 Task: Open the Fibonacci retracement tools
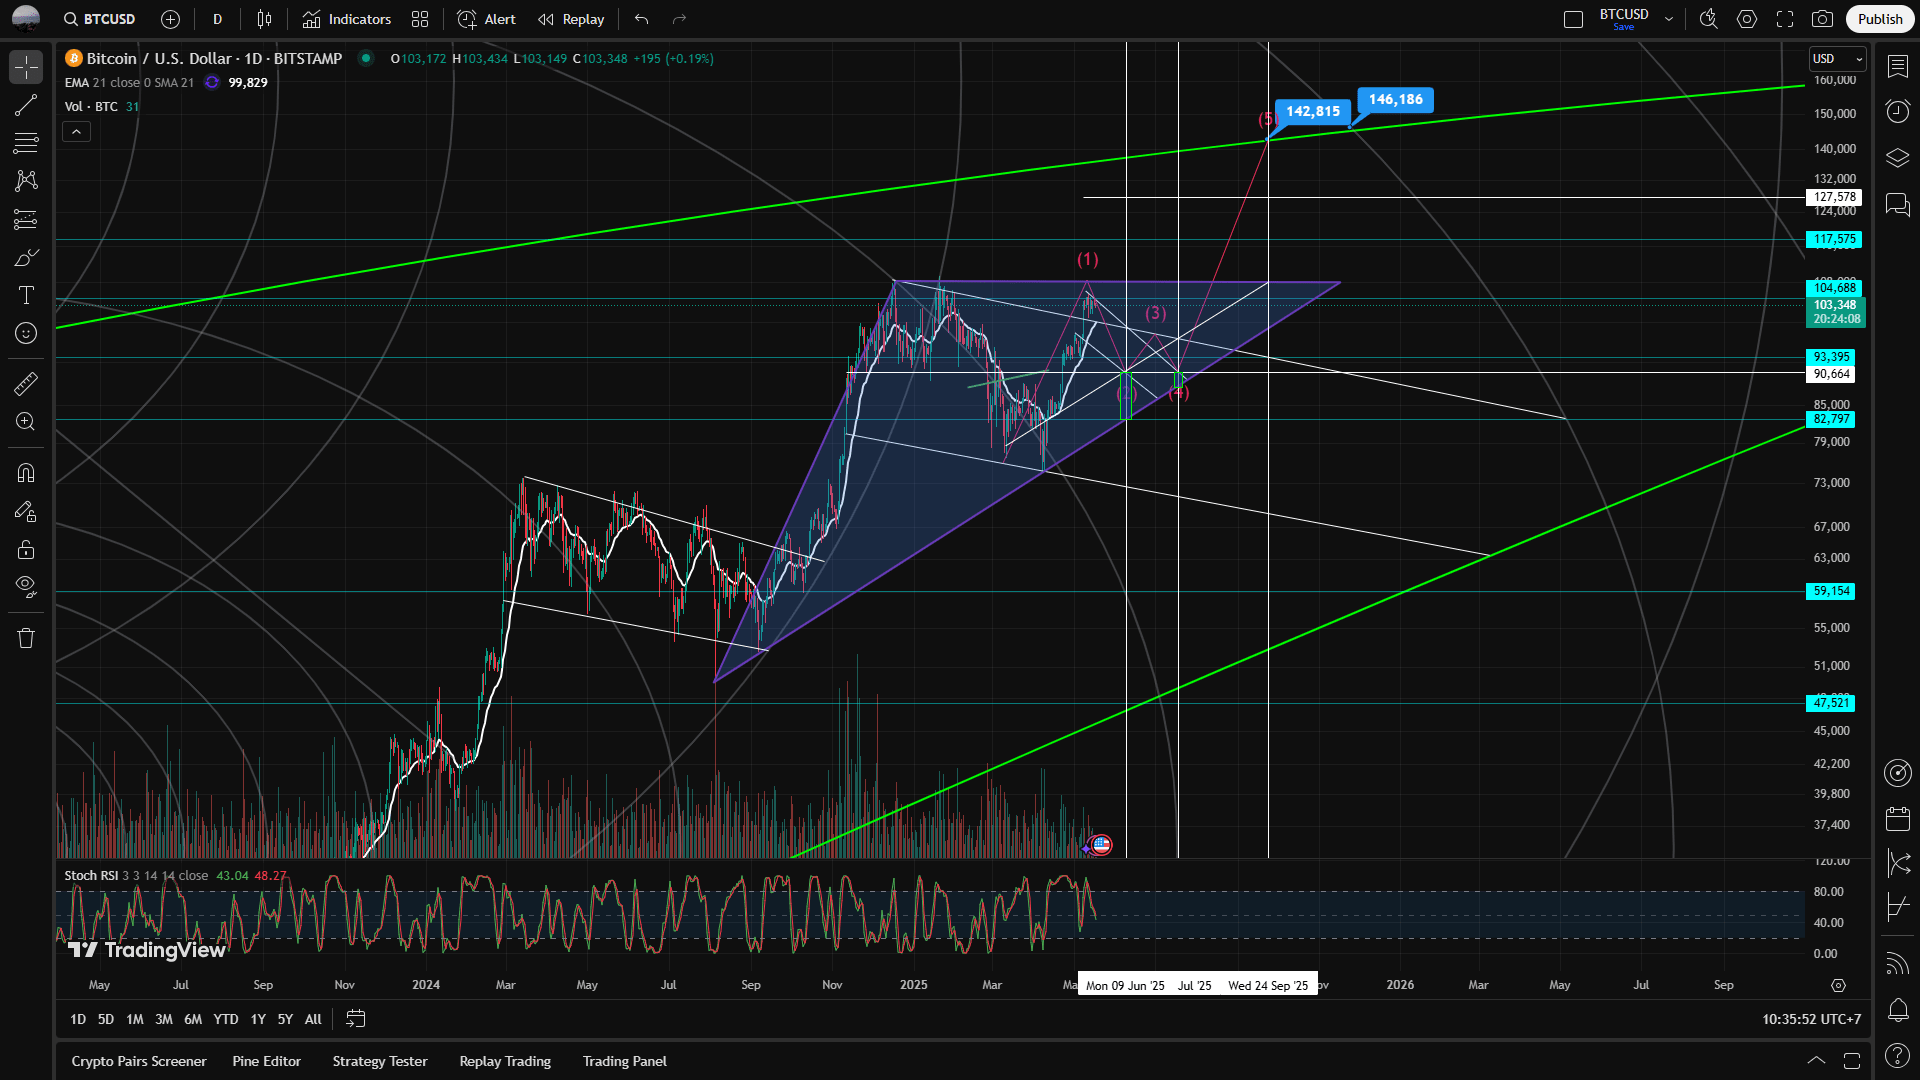(x=26, y=143)
